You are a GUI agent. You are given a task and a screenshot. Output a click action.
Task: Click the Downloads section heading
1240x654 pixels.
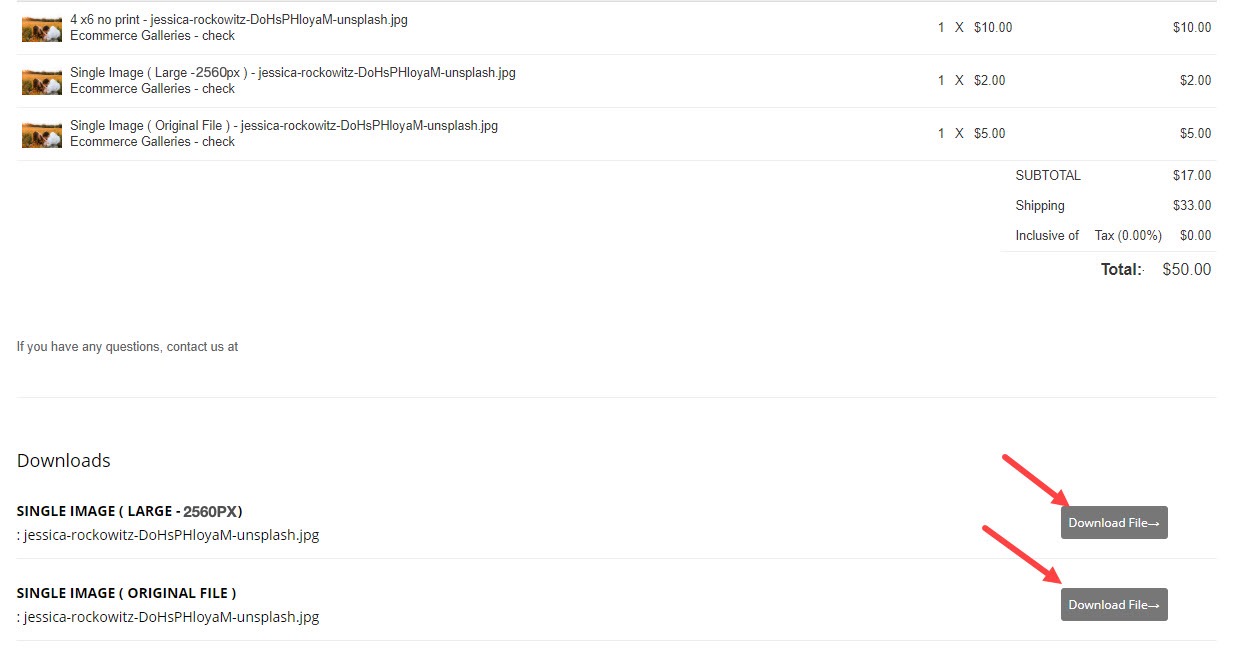tap(64, 461)
